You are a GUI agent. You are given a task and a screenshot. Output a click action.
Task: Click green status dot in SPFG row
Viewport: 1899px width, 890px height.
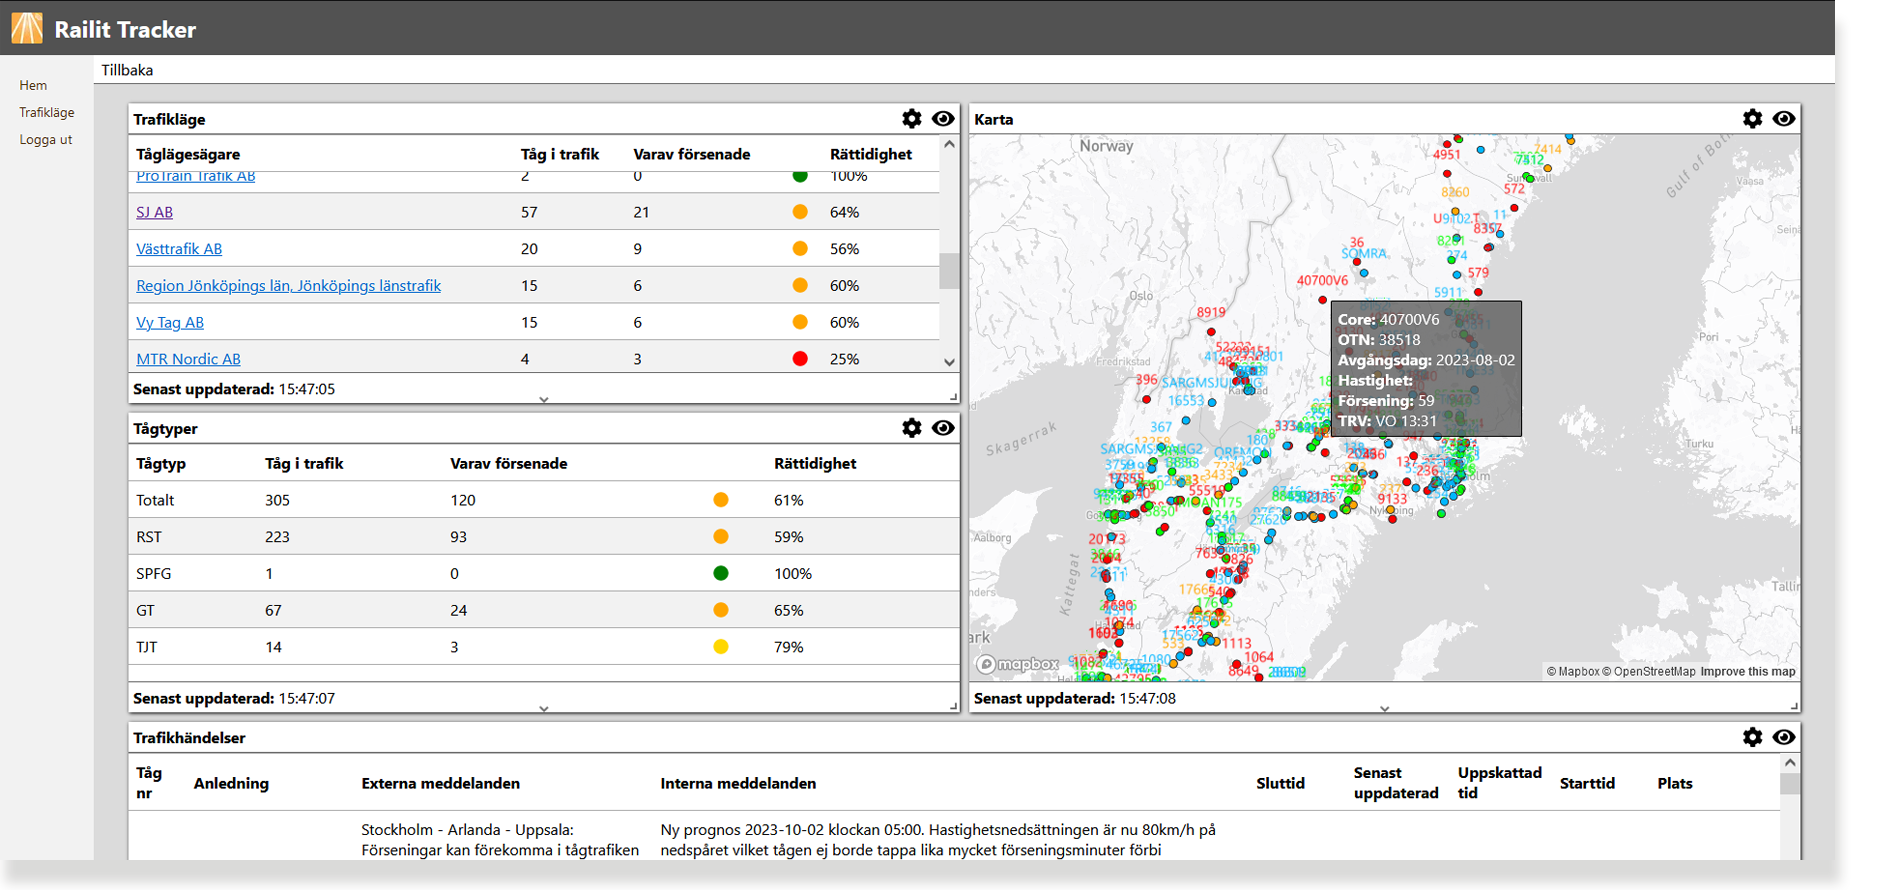tap(721, 574)
